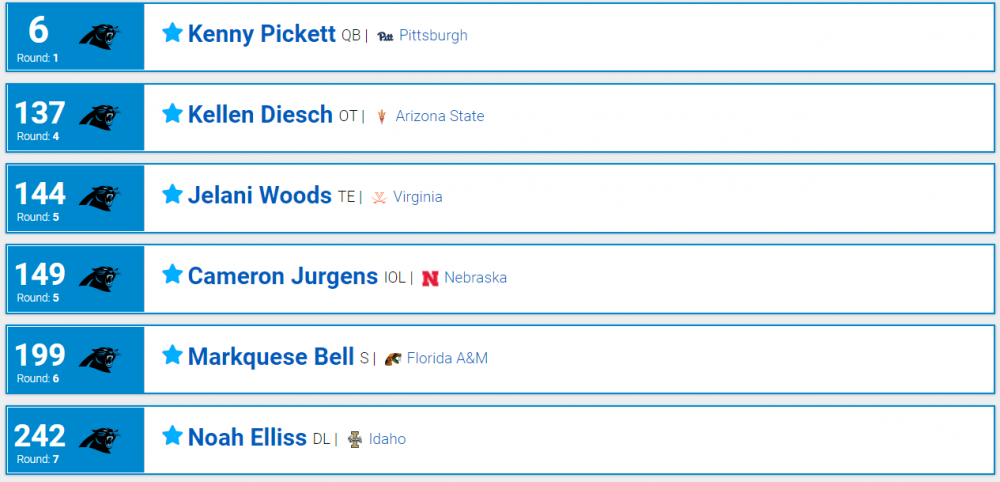Toggle the star for Jelani Woods
This screenshot has height=482, width=1000.
pyautogui.click(x=173, y=195)
